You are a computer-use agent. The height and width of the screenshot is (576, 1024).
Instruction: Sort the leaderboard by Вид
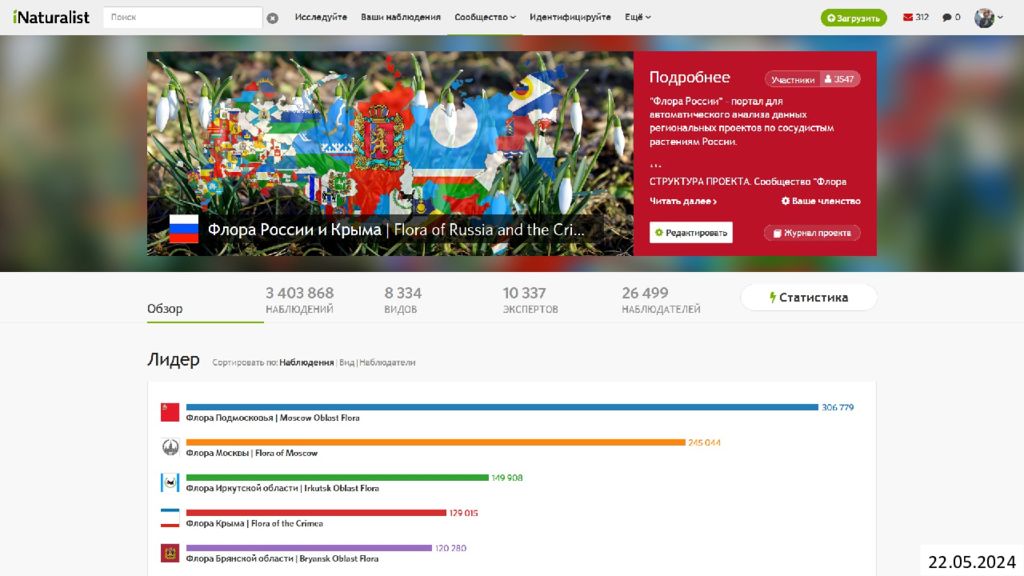point(347,362)
